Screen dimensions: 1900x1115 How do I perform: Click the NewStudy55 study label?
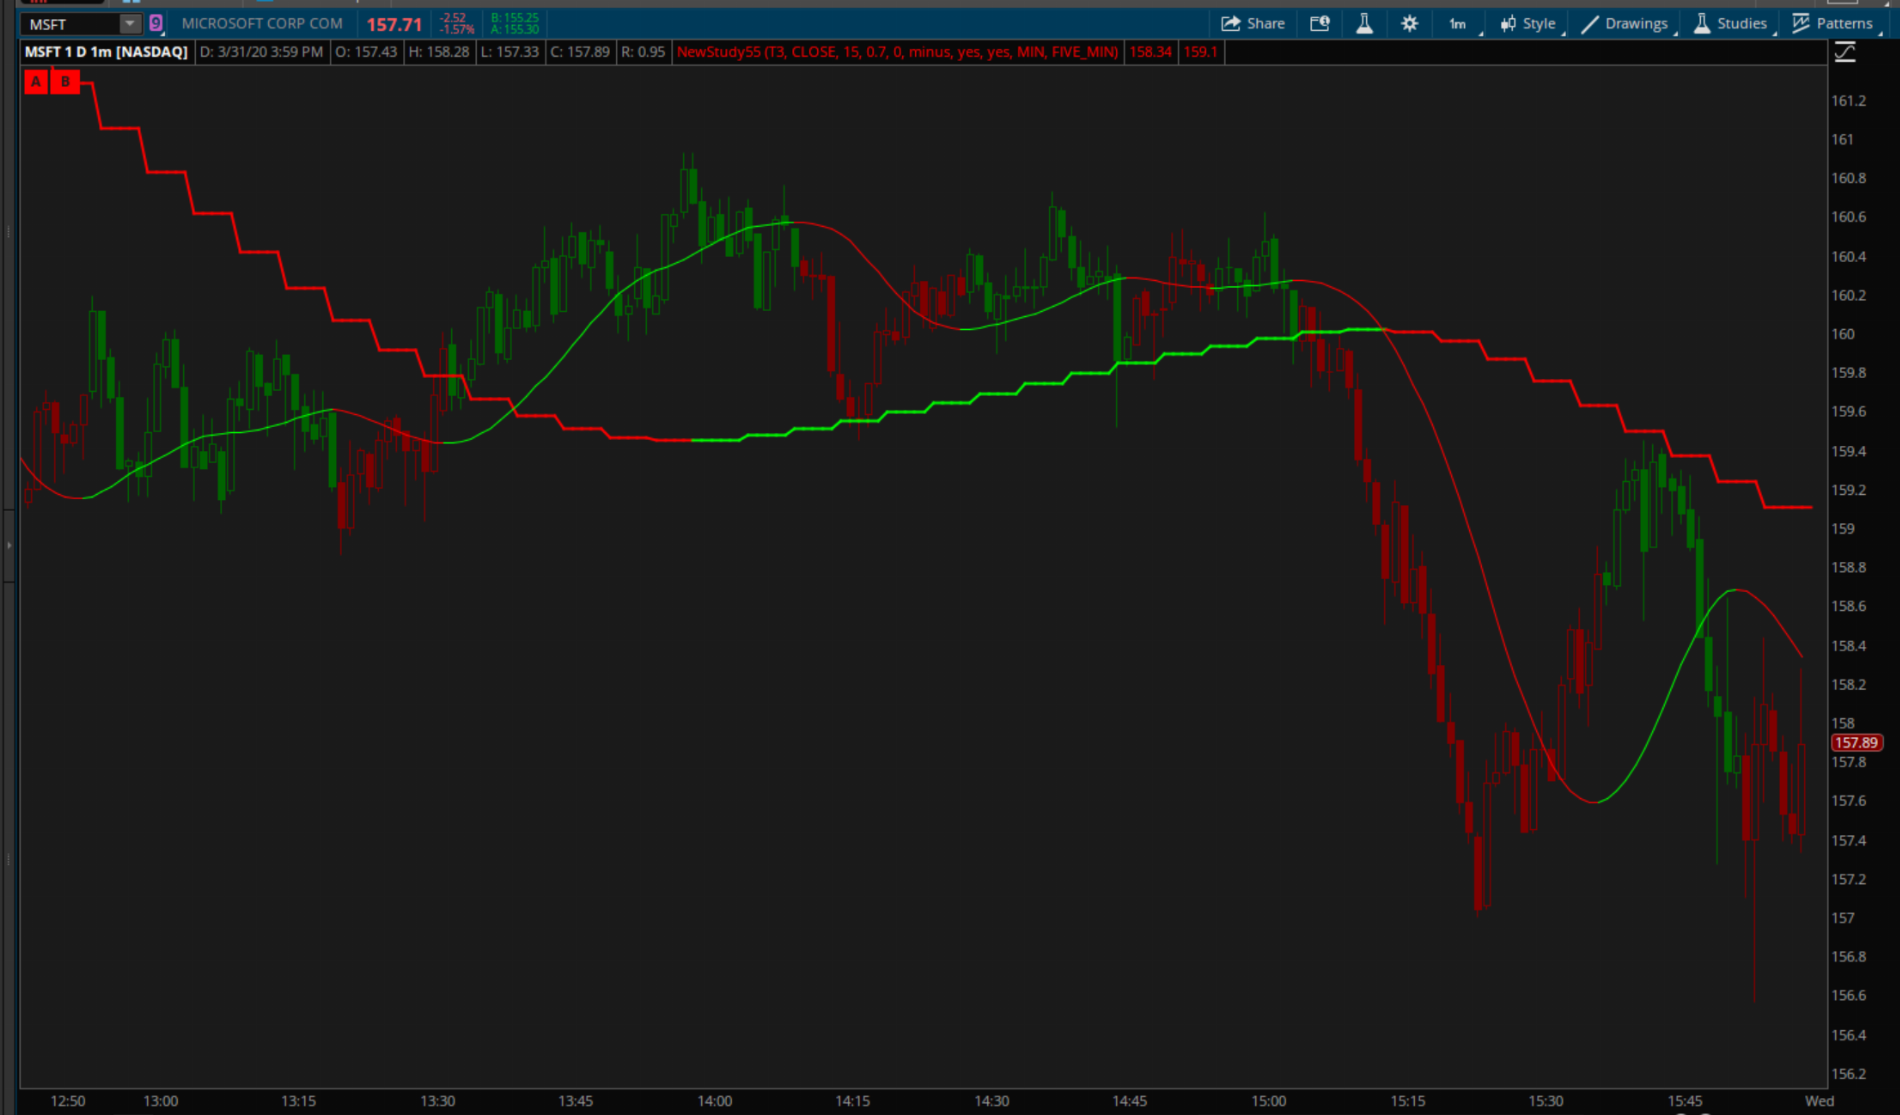coord(897,52)
